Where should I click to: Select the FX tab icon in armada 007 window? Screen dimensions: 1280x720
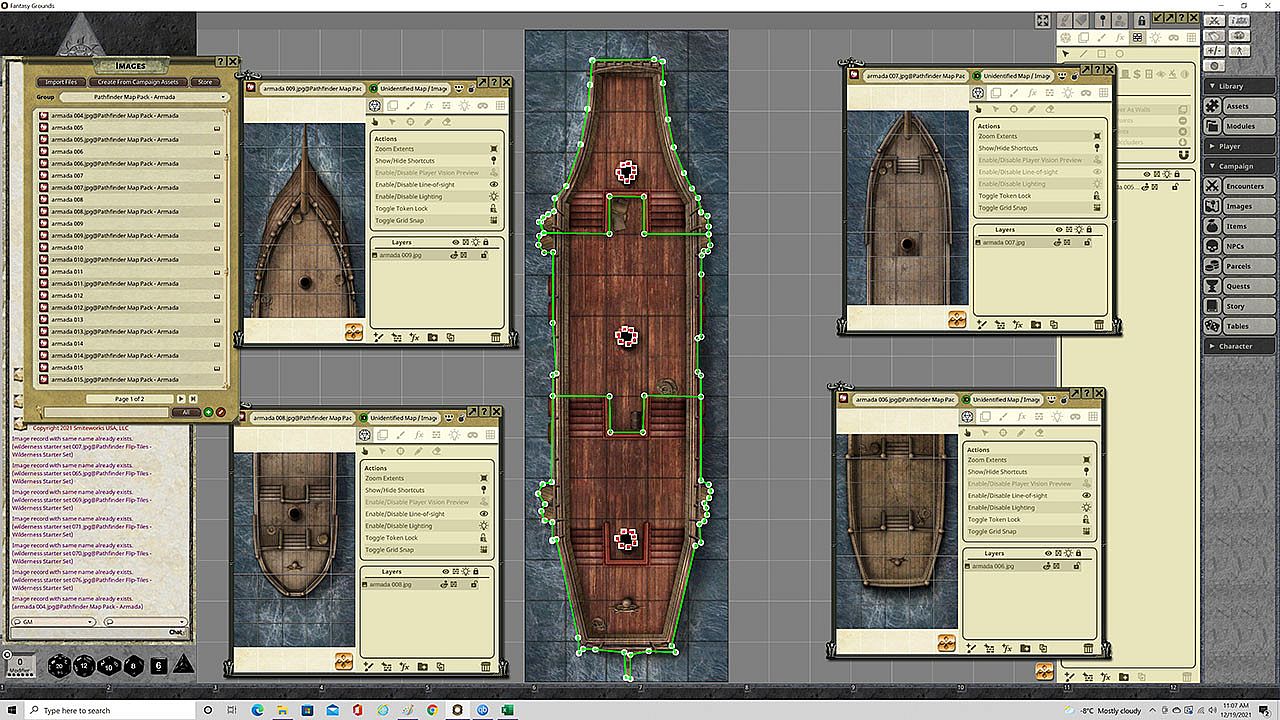point(1031,92)
